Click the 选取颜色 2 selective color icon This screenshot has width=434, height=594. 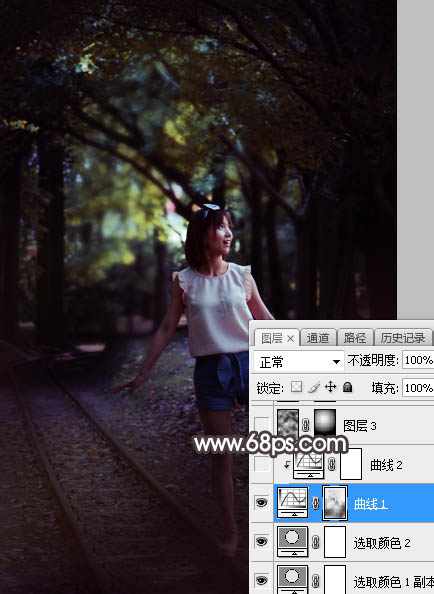coord(292,541)
